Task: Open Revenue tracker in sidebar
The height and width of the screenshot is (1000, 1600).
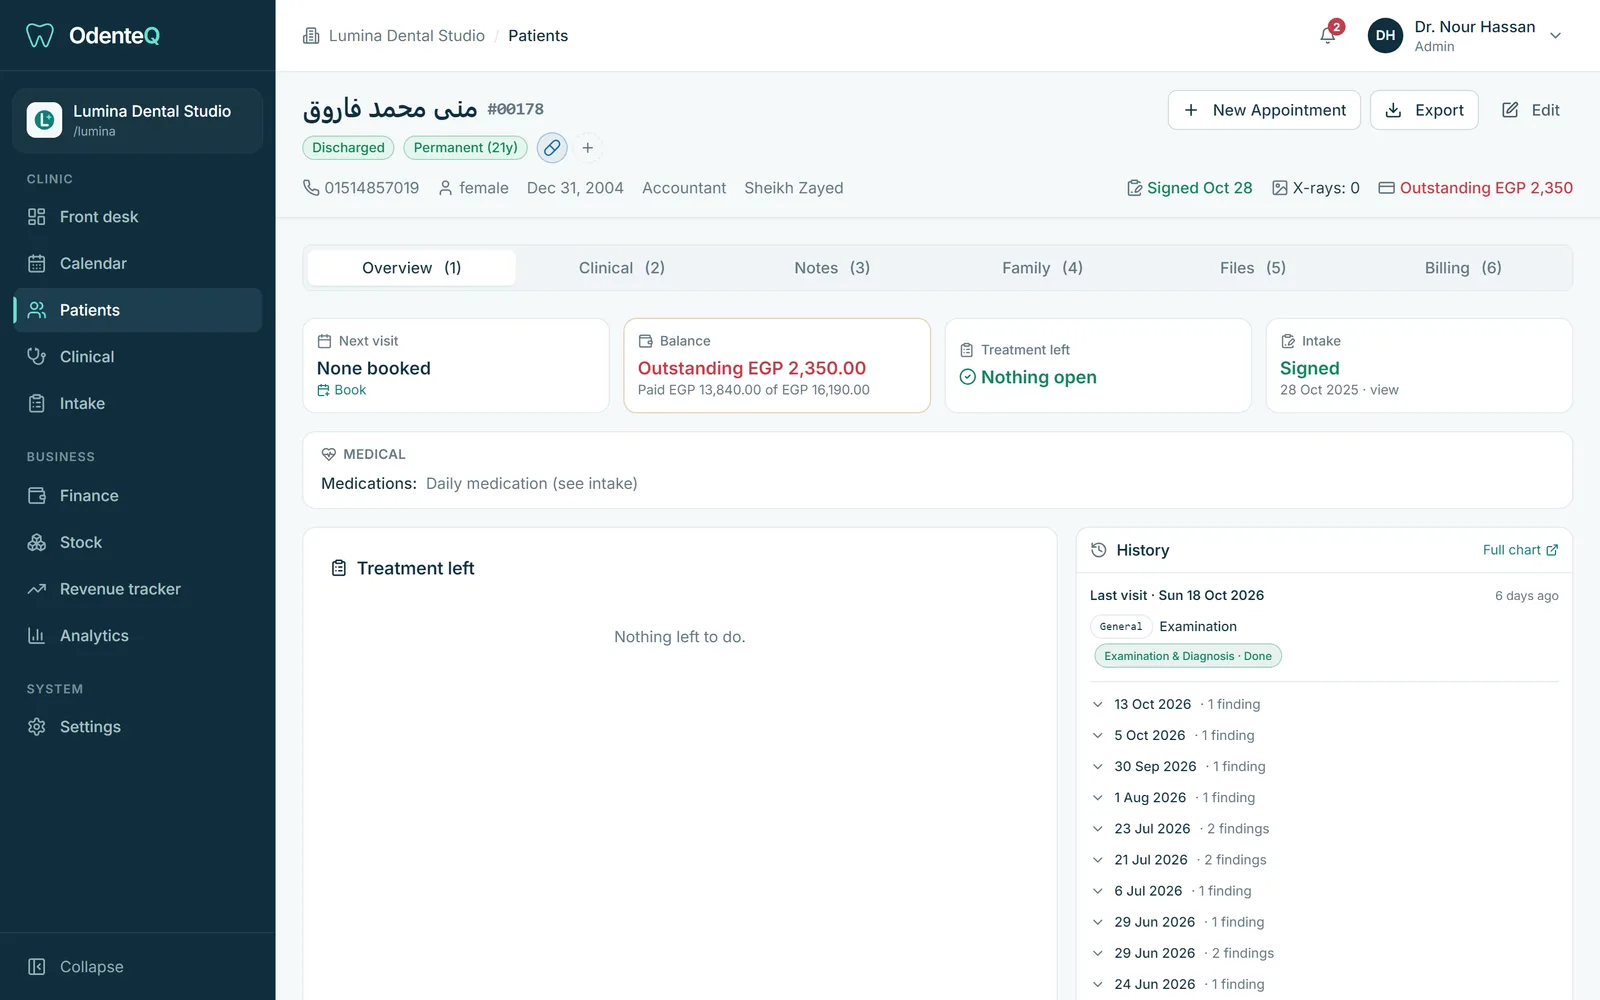Action: click(138, 590)
